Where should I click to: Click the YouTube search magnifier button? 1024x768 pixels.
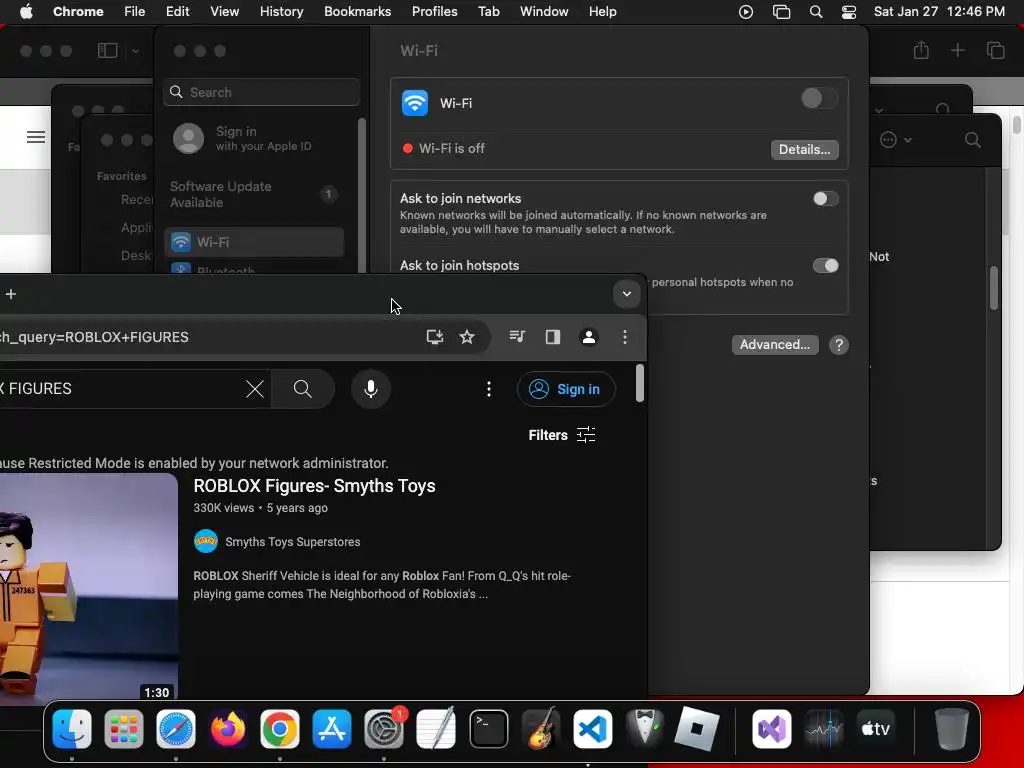coord(302,389)
